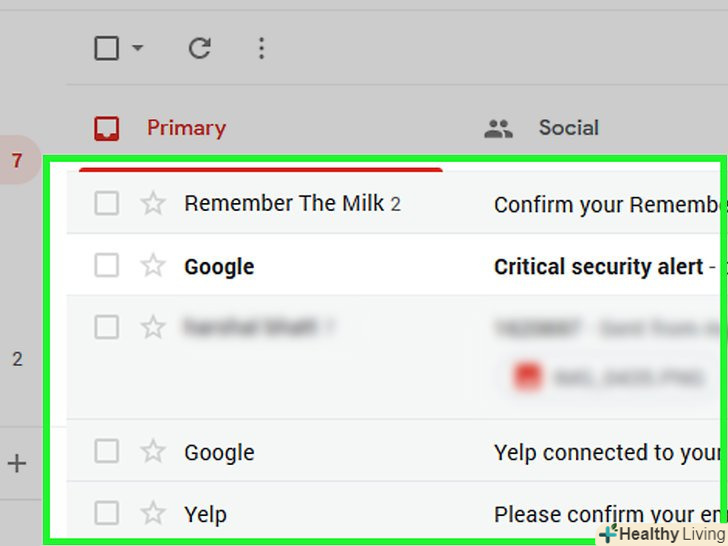Tick the Remember The Milk email checkbox
Screen dimensions: 728x546
point(106,204)
